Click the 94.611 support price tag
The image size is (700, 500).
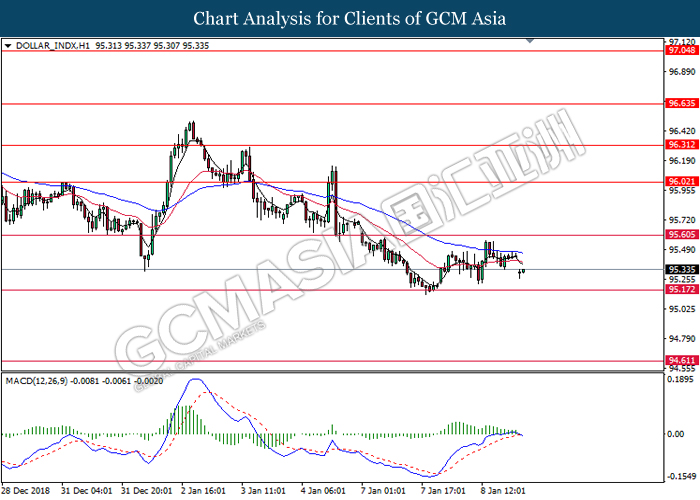pos(681,360)
